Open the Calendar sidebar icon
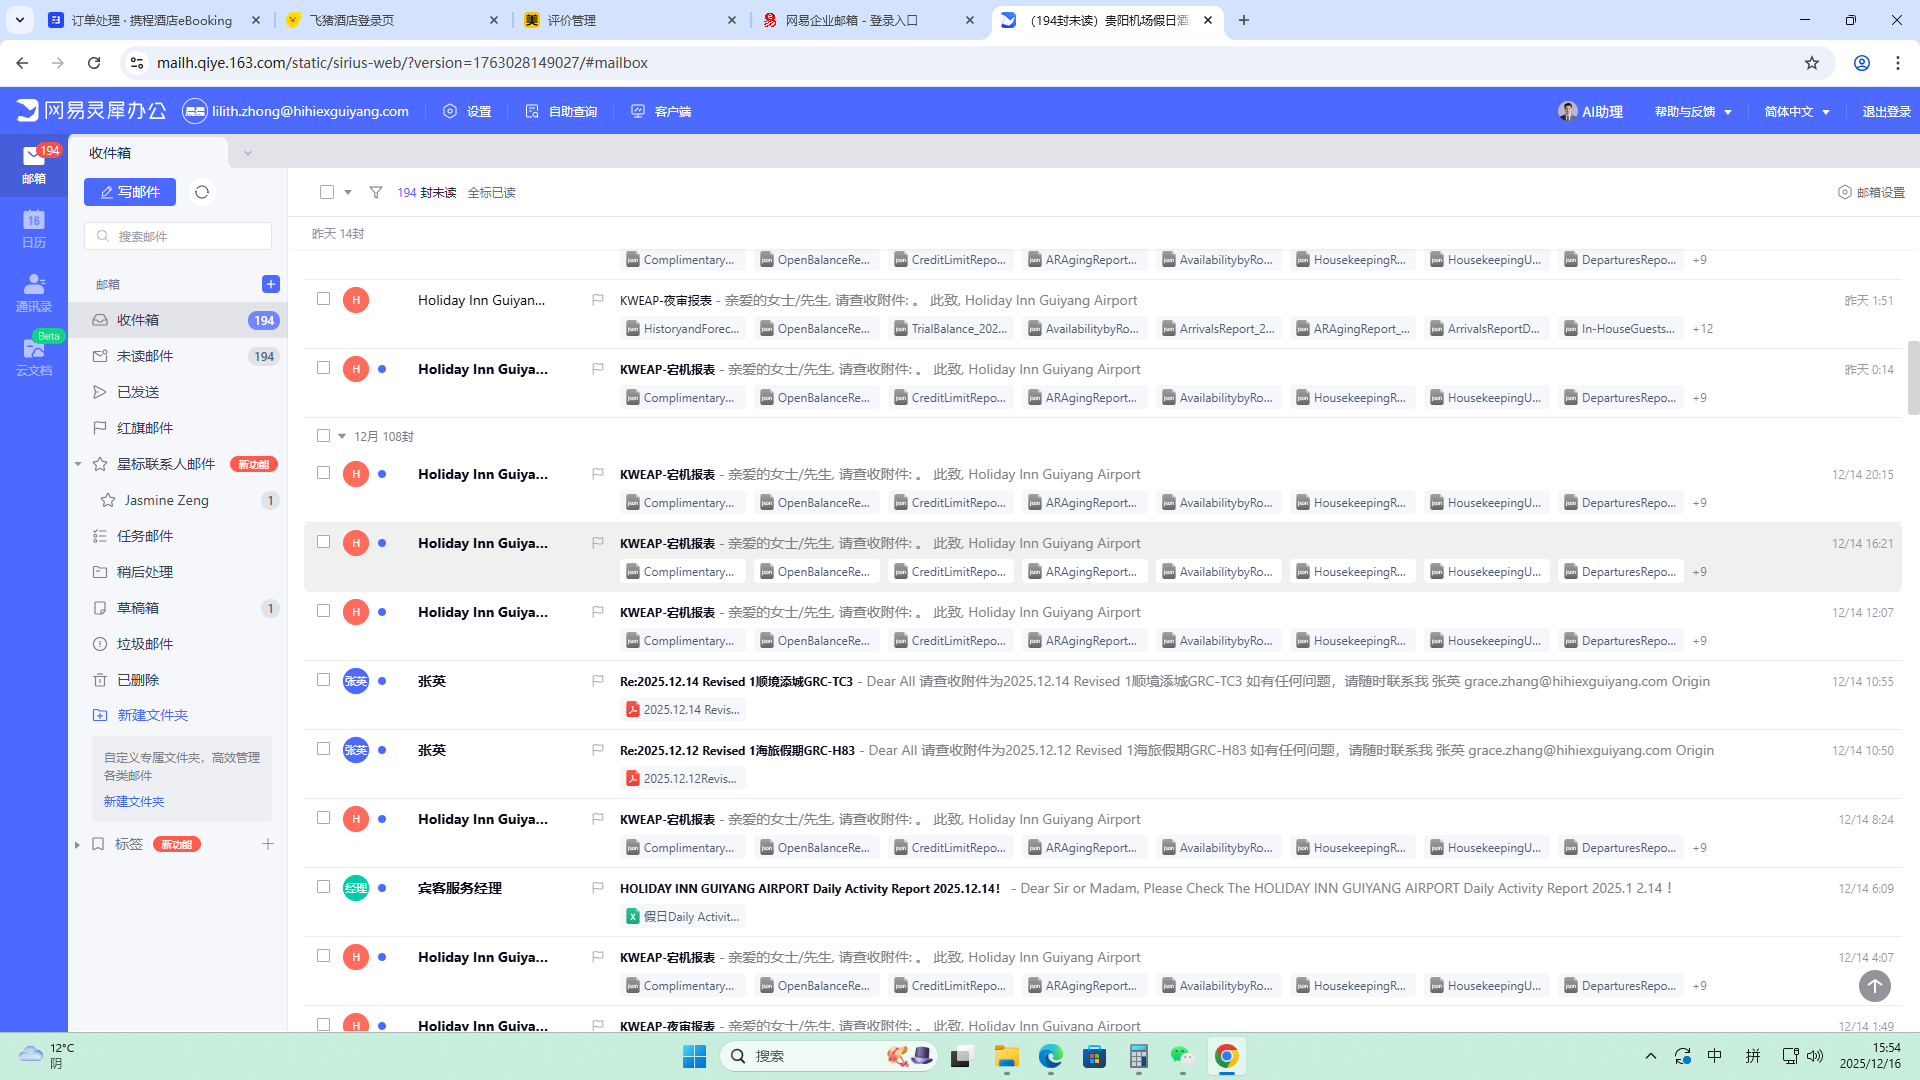Viewport: 1920px width, 1080px height. point(34,228)
